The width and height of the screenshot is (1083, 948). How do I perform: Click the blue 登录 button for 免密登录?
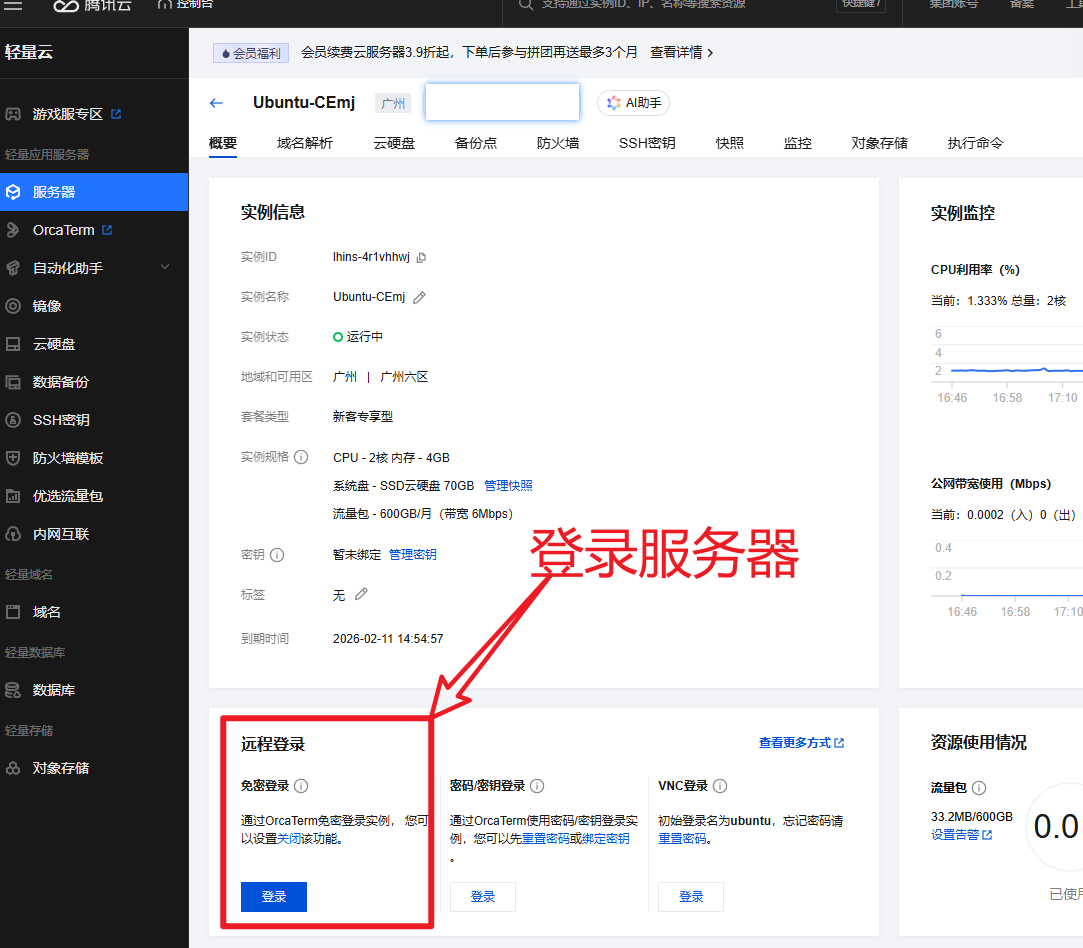274,897
